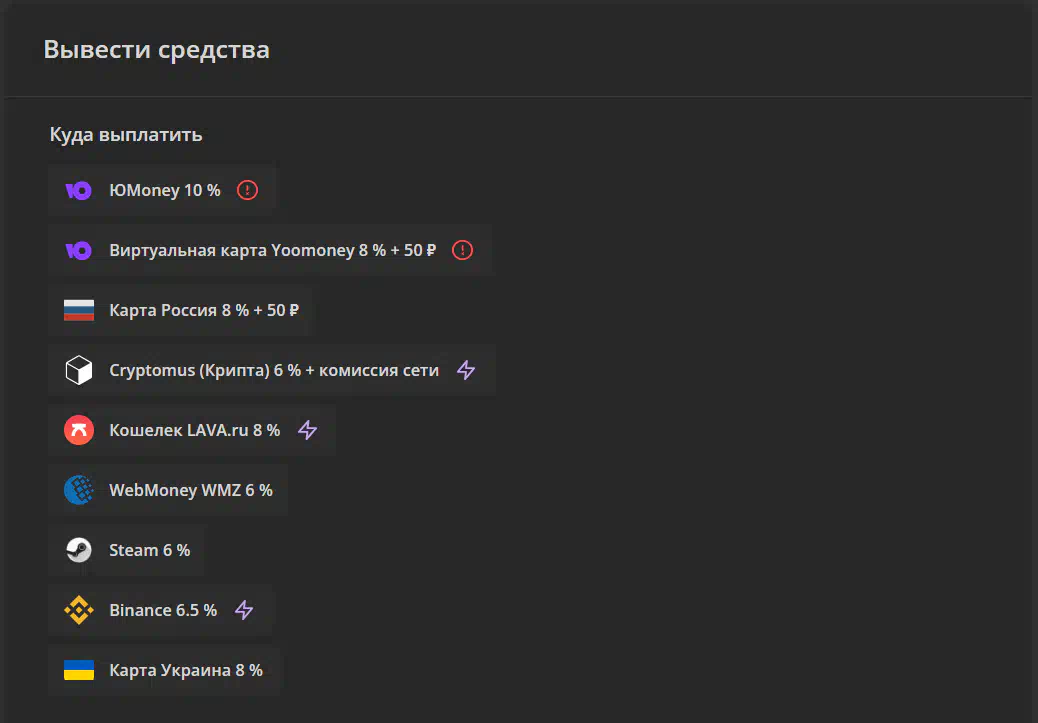Choose Карта Украина 8 % option
The image size is (1038, 723).
164,670
